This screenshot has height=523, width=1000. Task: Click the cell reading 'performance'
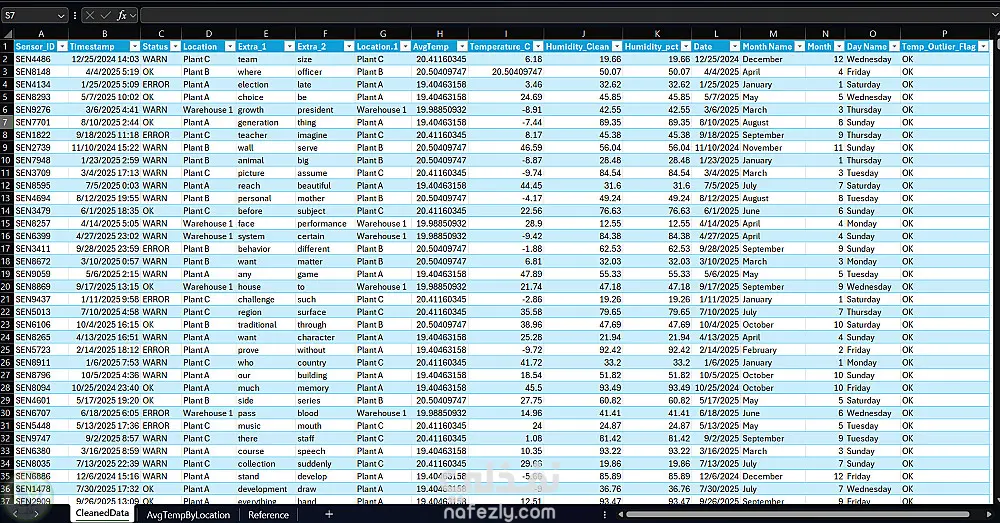325,224
